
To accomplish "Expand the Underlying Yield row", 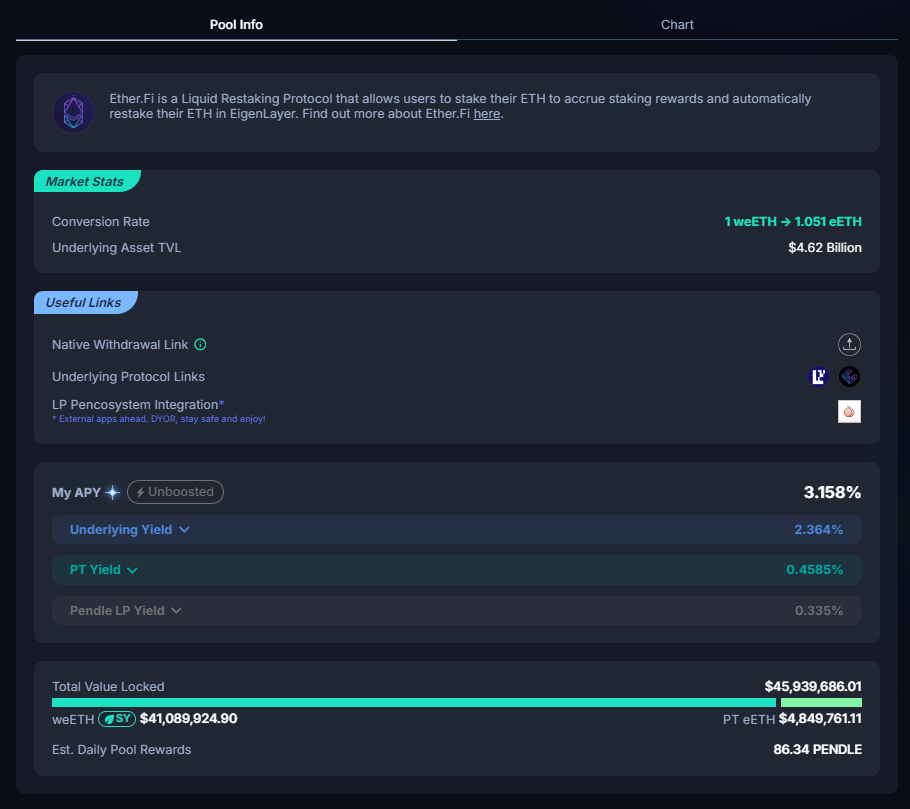I will tap(457, 529).
